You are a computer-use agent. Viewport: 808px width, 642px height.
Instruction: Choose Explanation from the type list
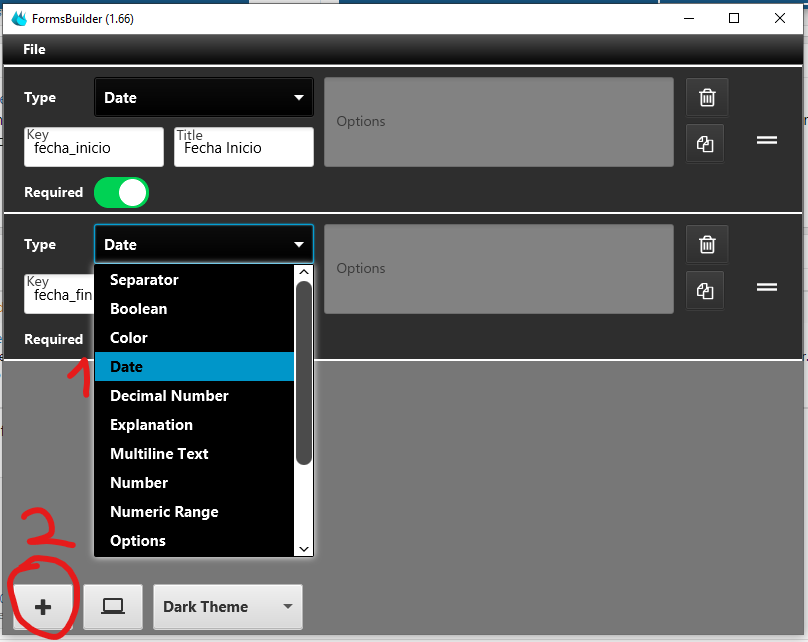click(x=194, y=425)
